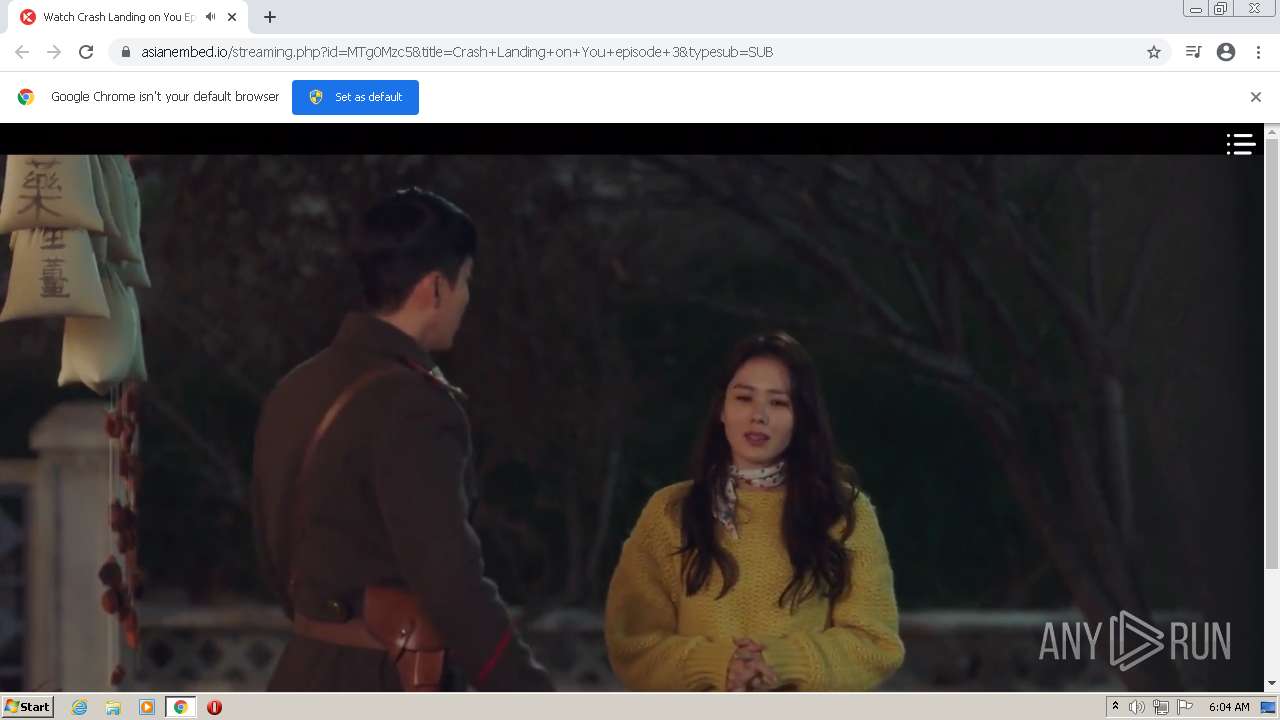1280x720 pixels.
Task: Click the asianembed.io address bar
Action: 640,52
